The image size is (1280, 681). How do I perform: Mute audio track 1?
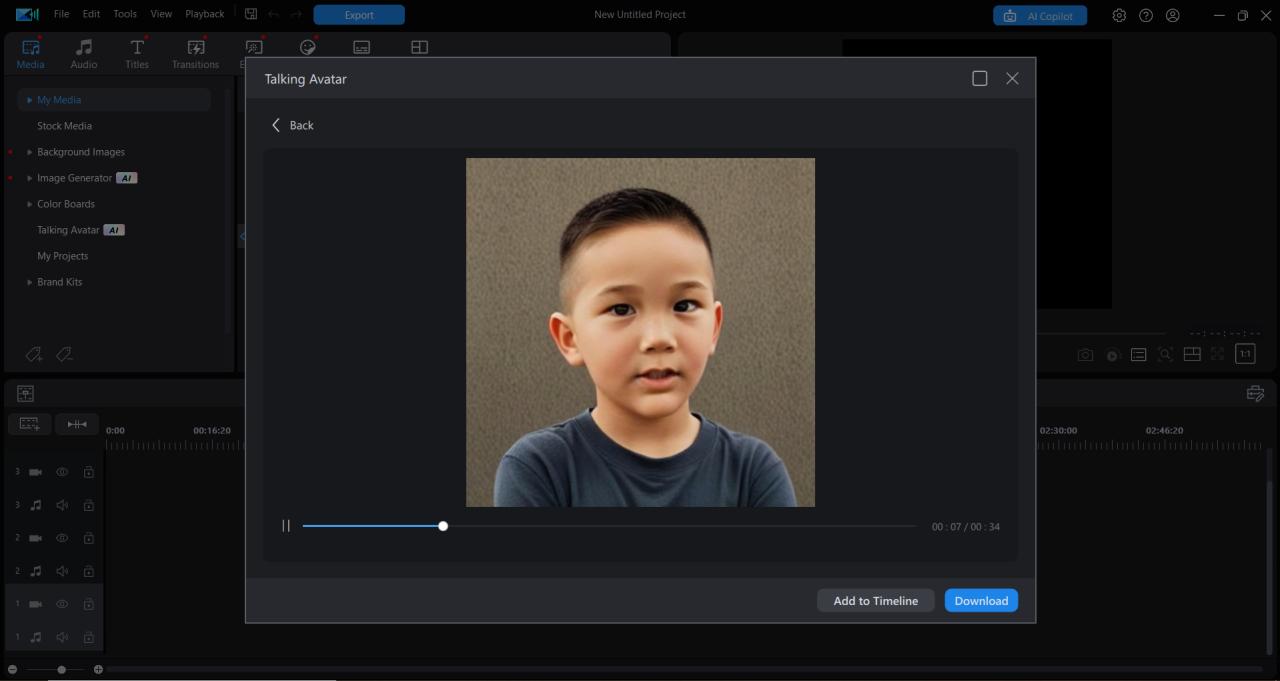62,637
